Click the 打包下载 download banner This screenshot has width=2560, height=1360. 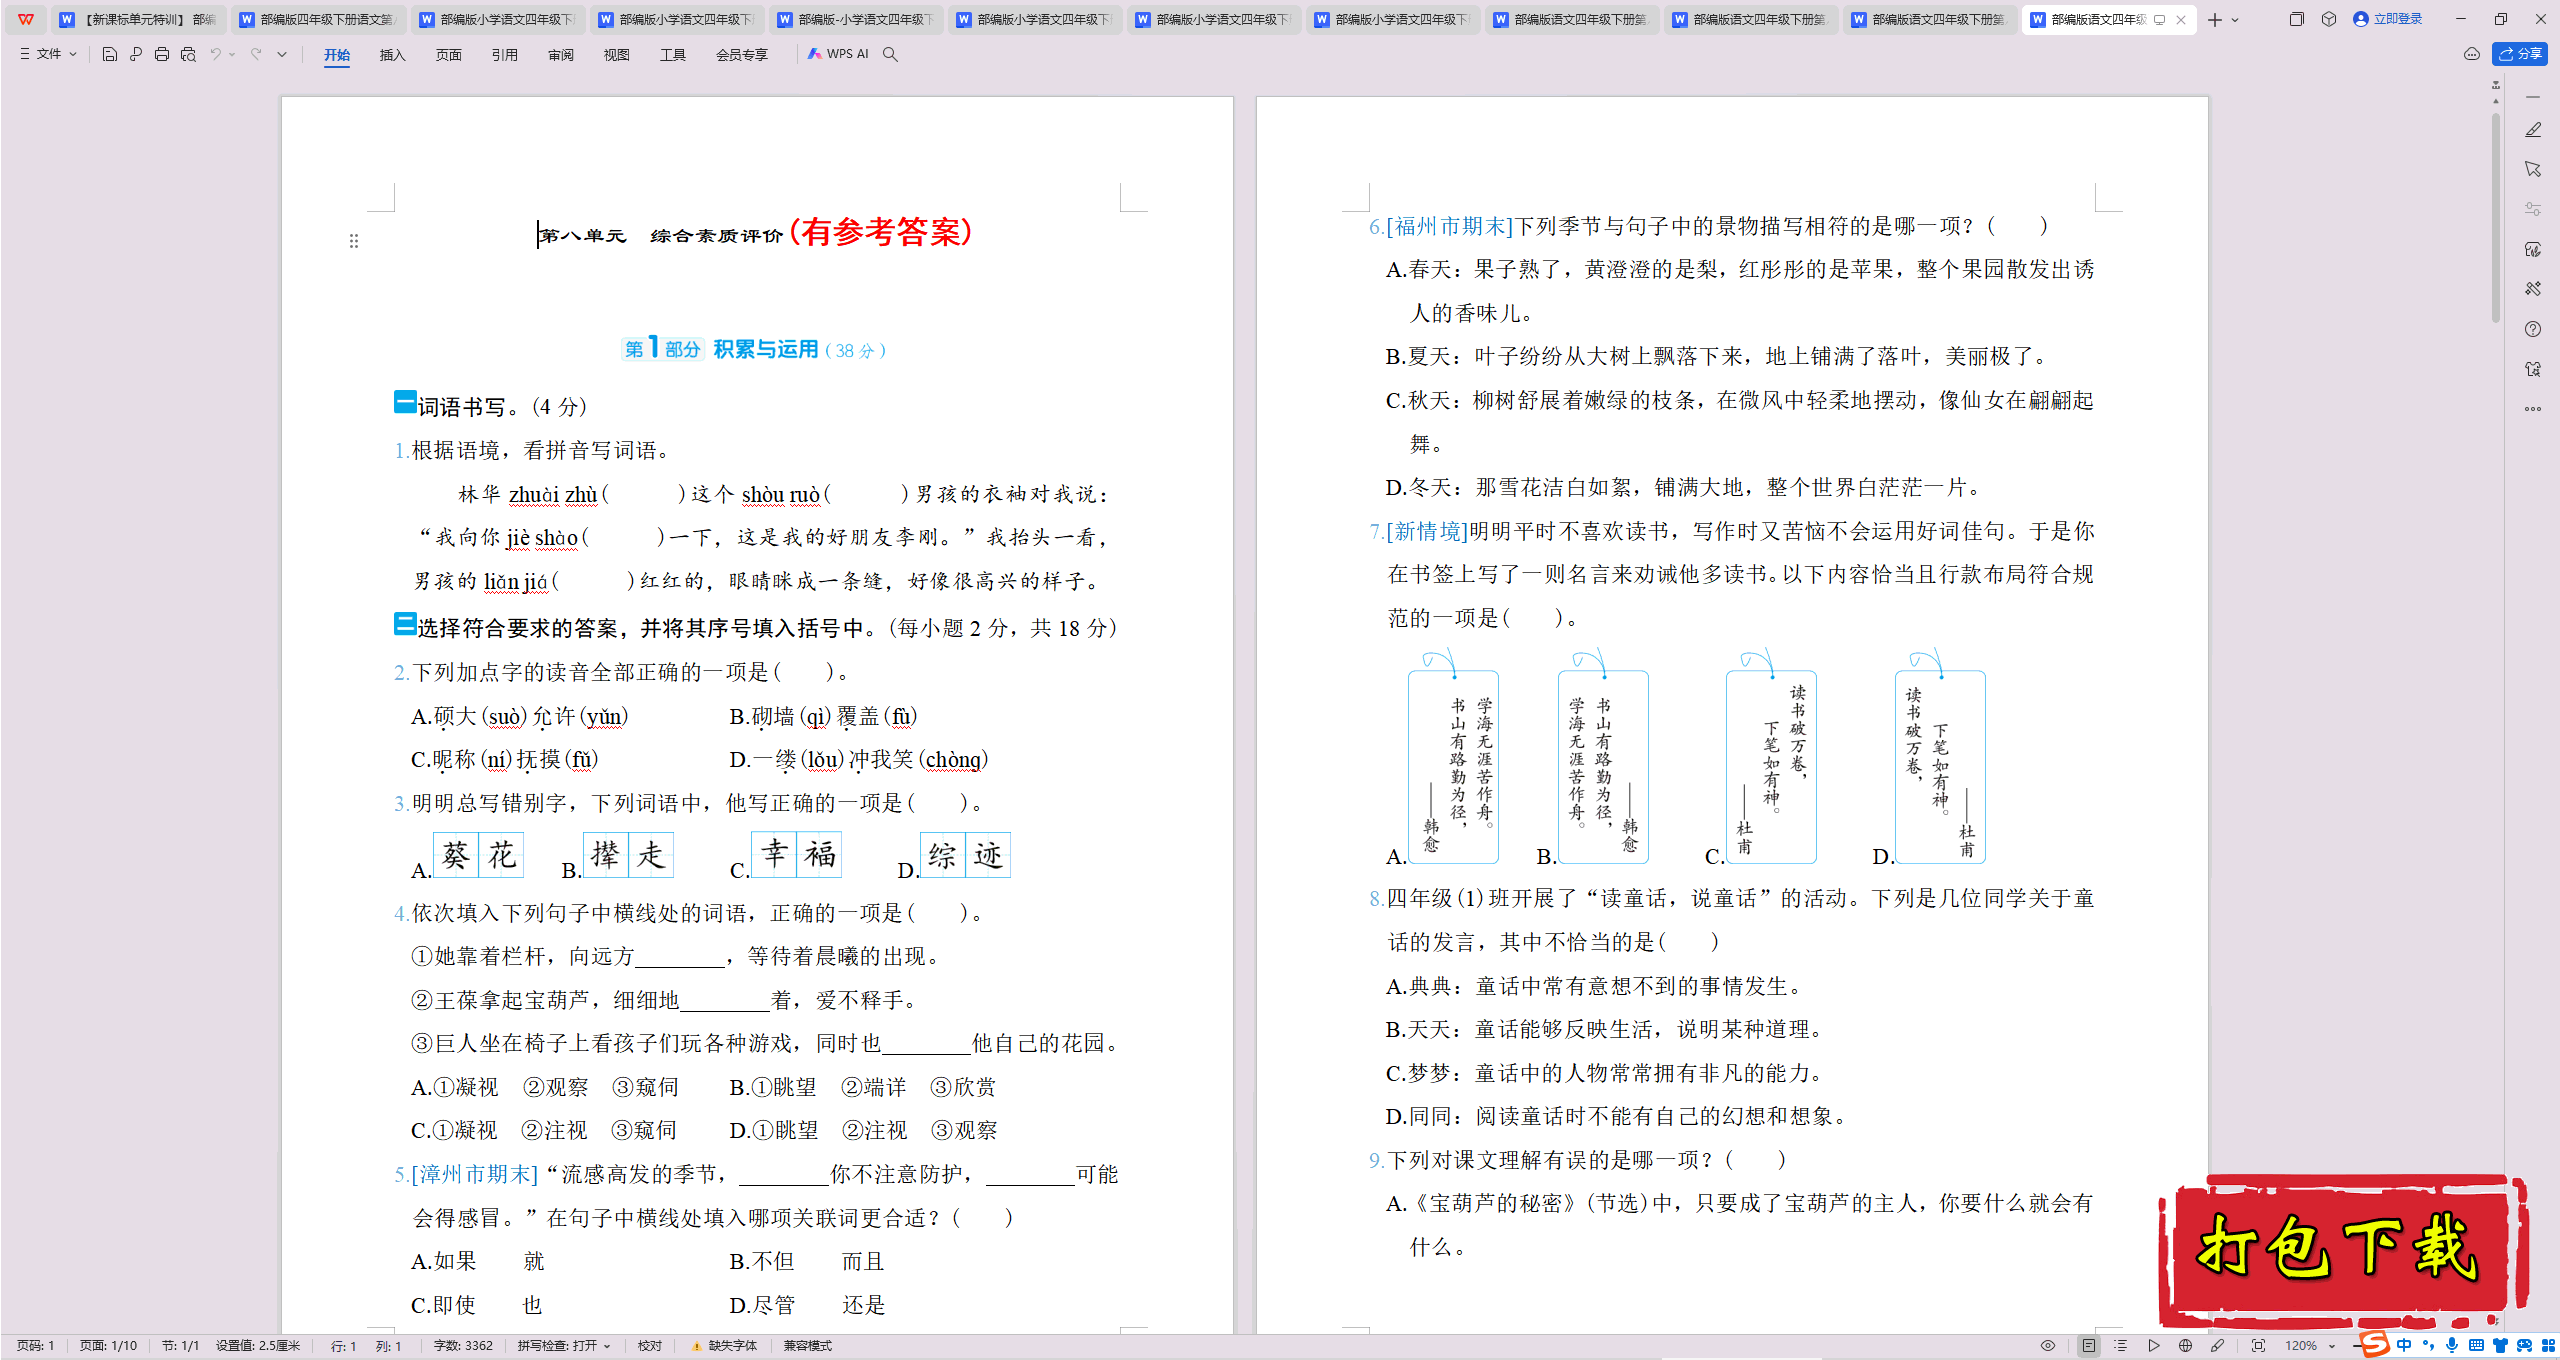click(2342, 1250)
